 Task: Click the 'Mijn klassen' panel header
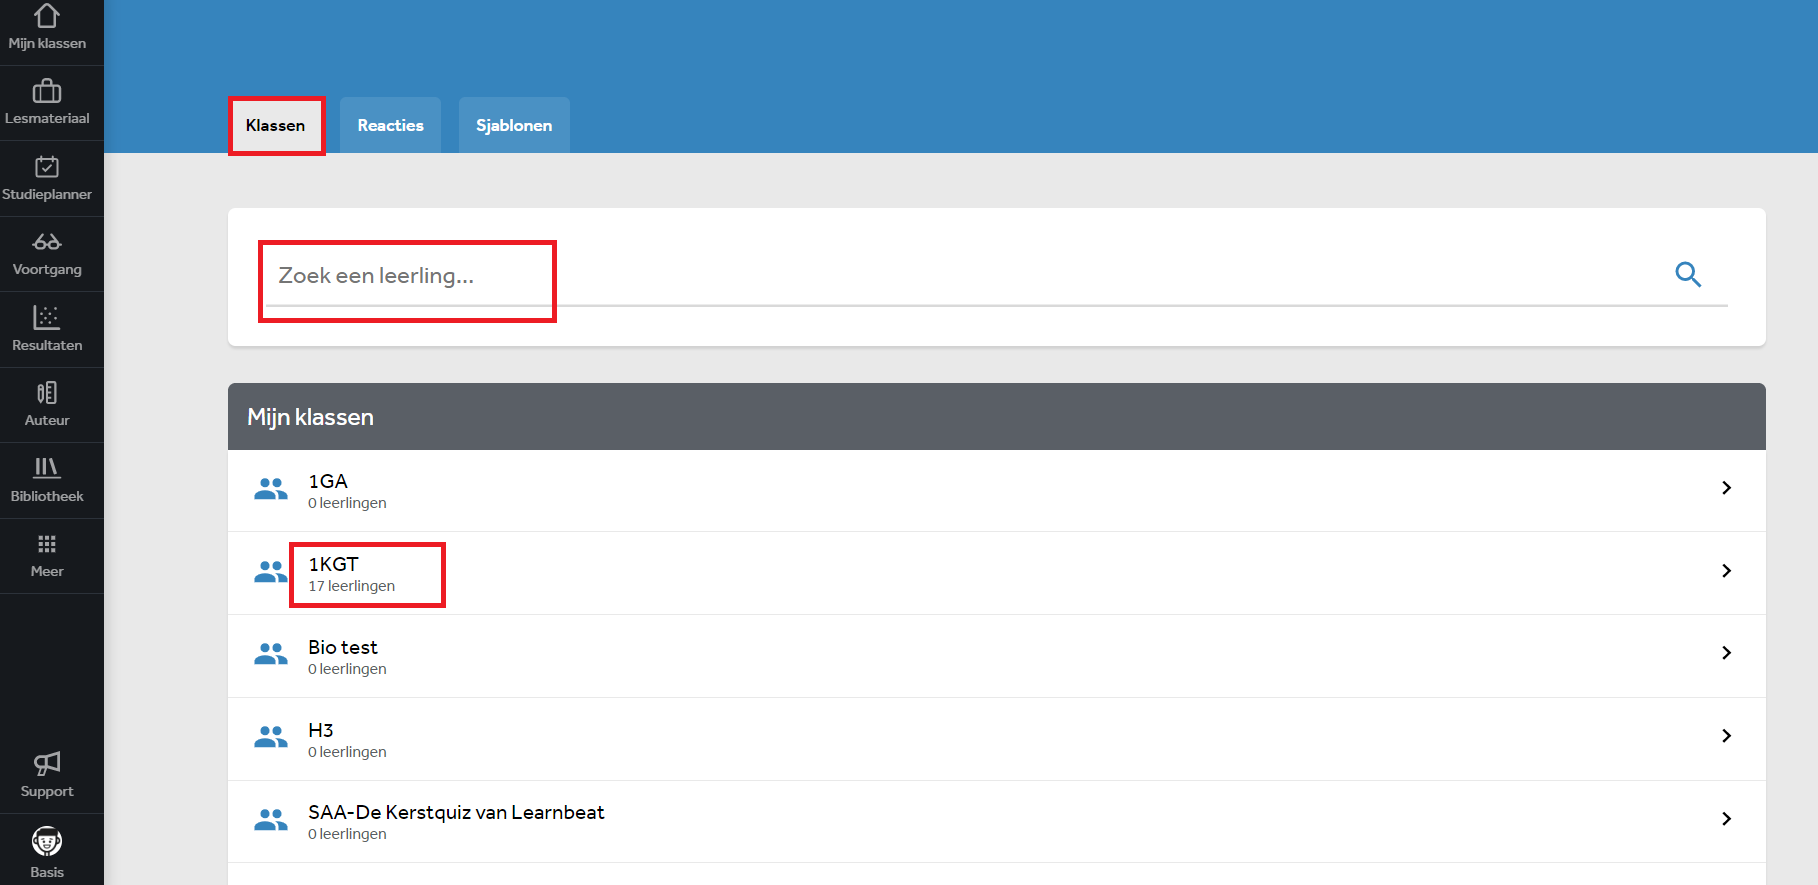point(997,417)
